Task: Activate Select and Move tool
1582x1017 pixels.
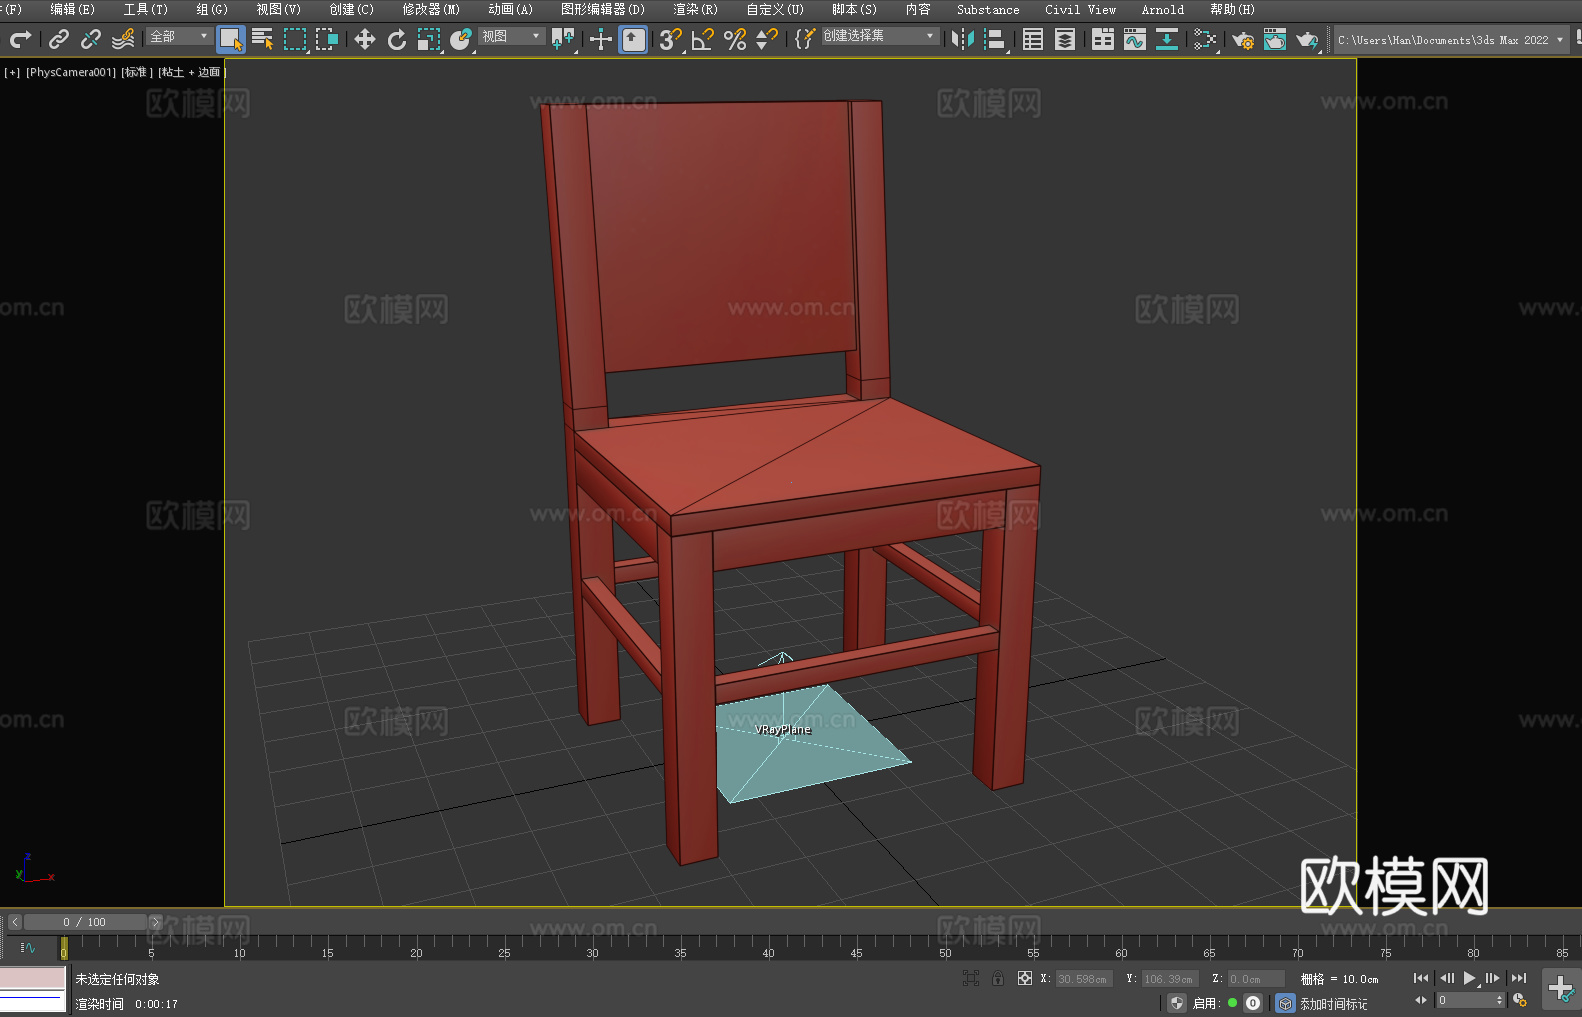Action: [x=365, y=39]
